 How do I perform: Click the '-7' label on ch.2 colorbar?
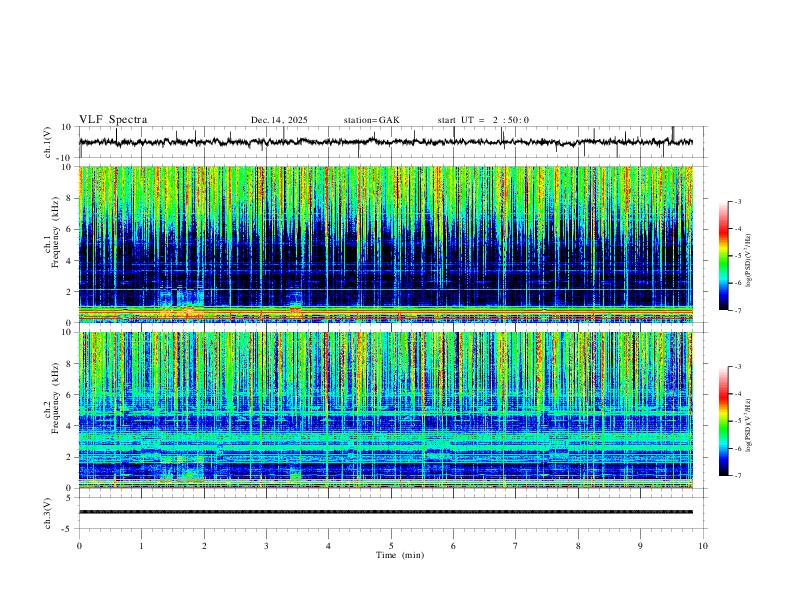(x=738, y=476)
